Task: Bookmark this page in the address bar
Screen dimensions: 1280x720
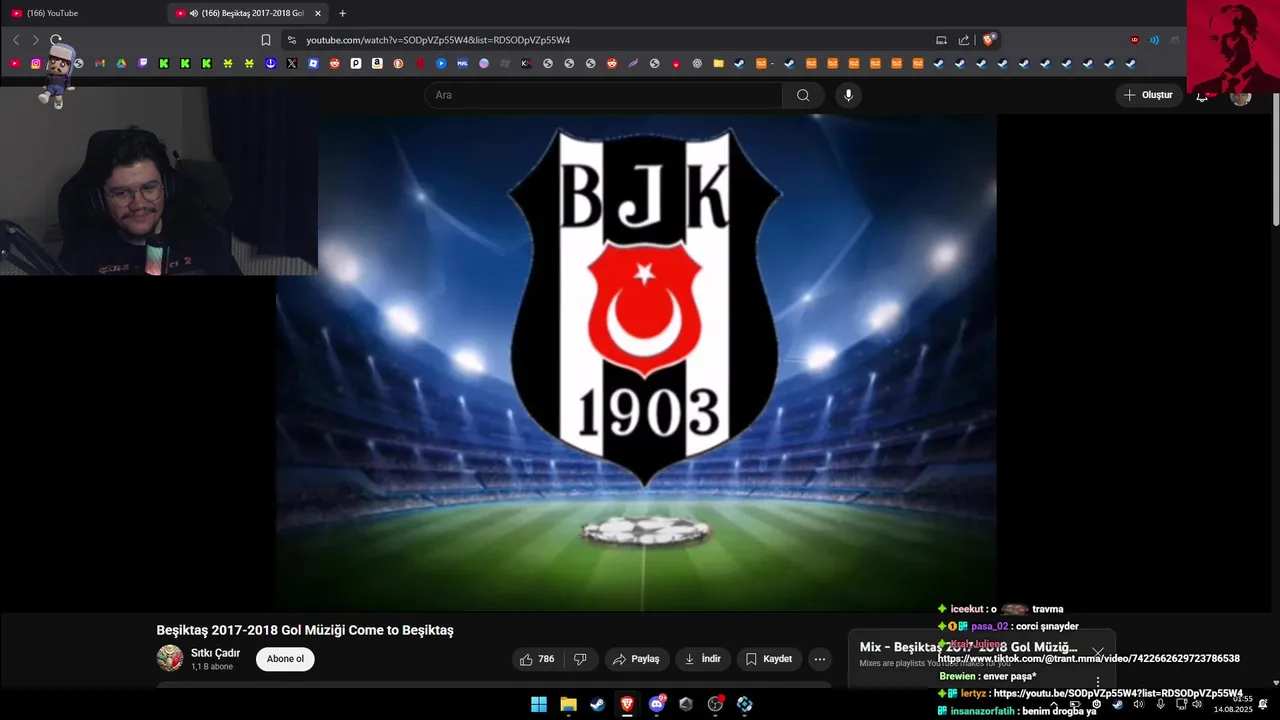Action: tap(265, 40)
